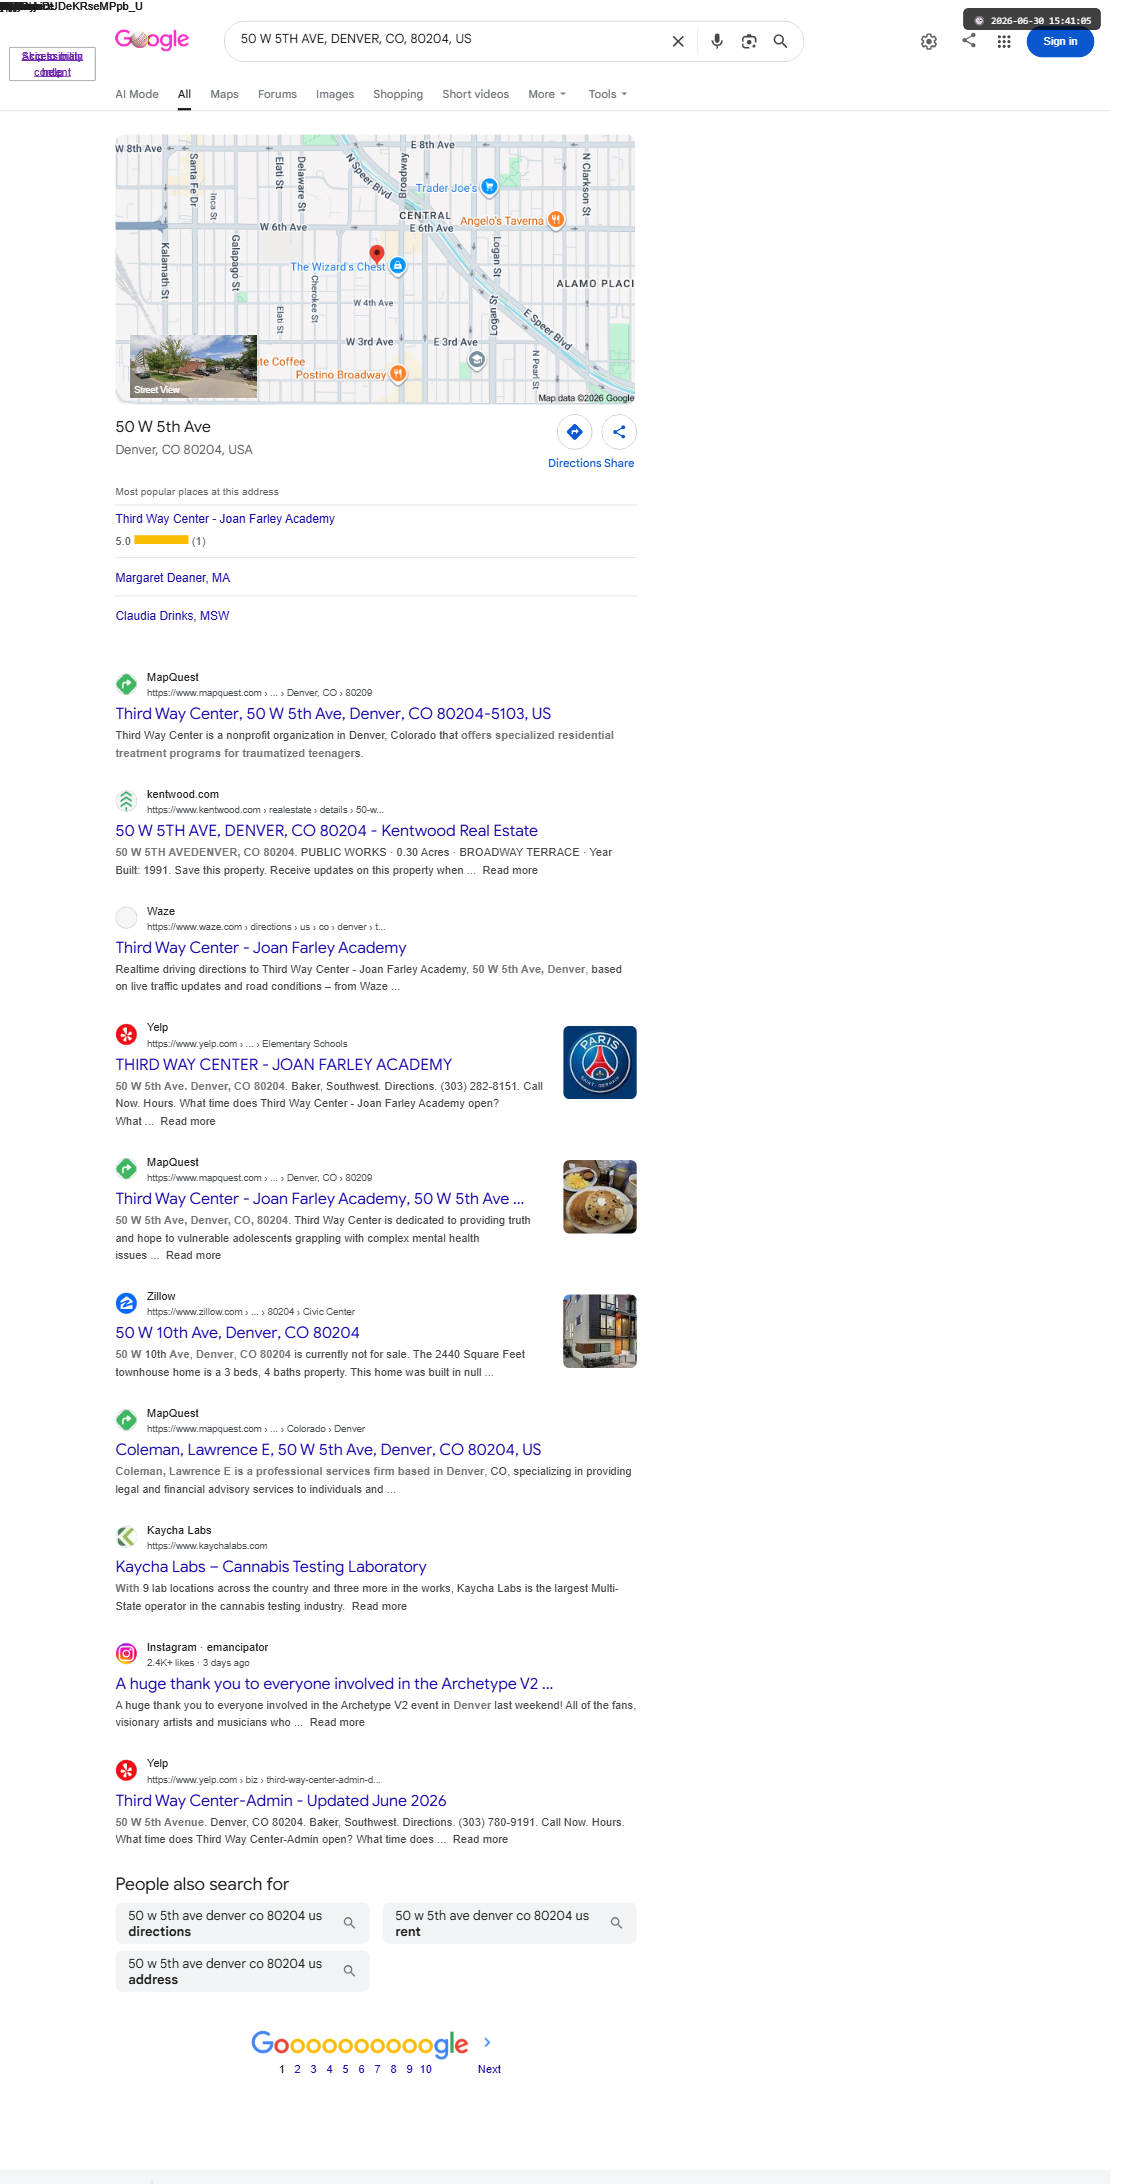
Task: Start voice search with microphone icon
Action: 717,41
